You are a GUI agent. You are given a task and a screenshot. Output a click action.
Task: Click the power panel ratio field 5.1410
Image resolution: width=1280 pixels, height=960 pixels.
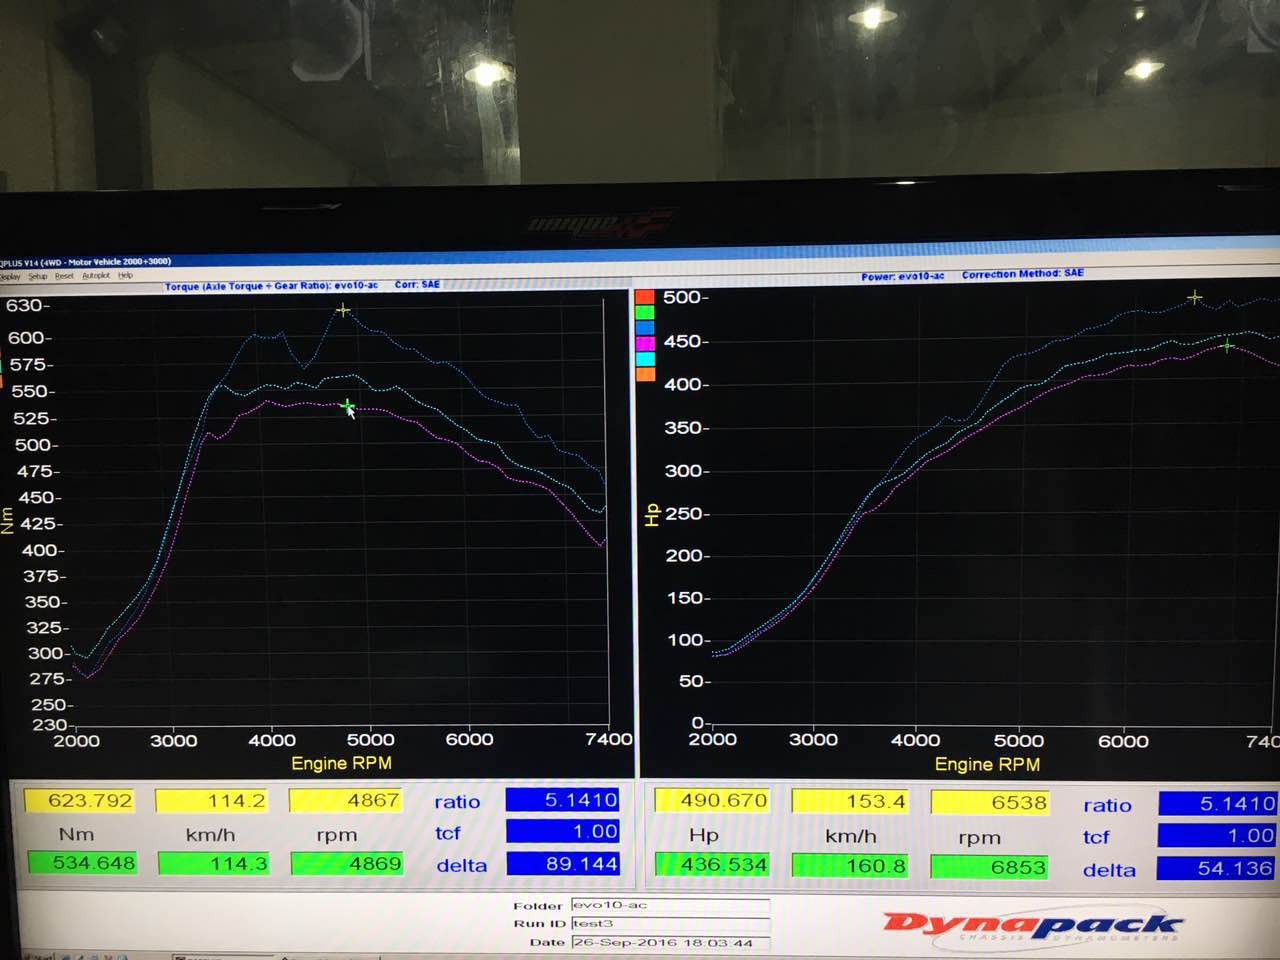tap(1218, 803)
